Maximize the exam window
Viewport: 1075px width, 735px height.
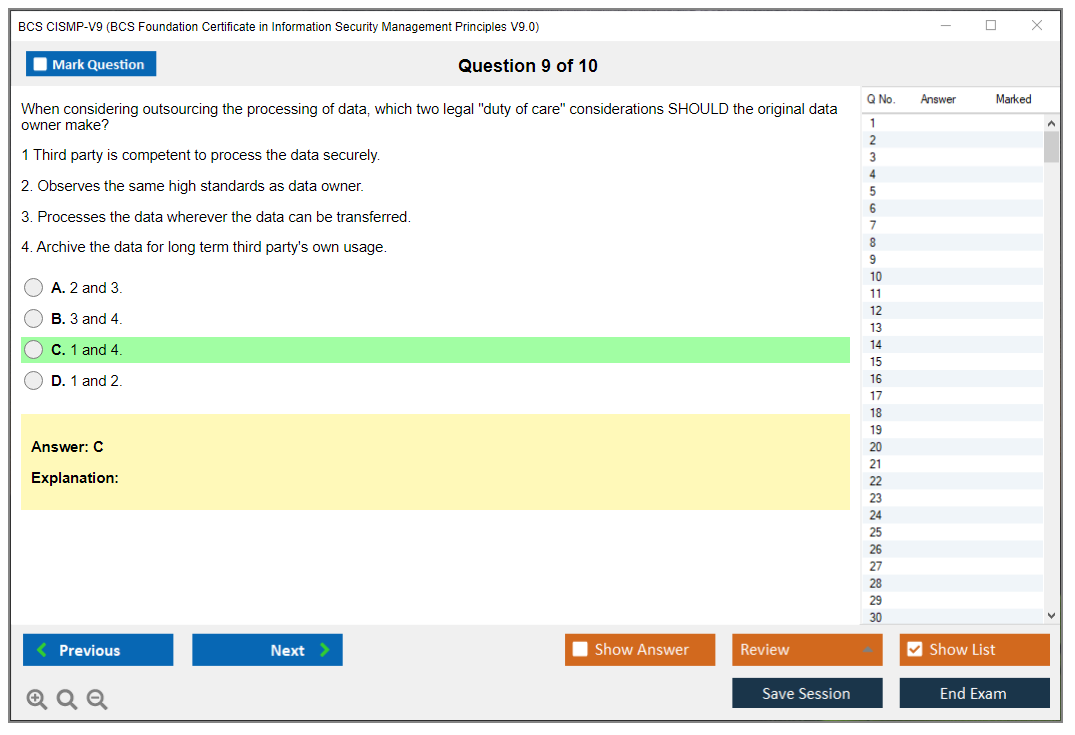pos(991,26)
